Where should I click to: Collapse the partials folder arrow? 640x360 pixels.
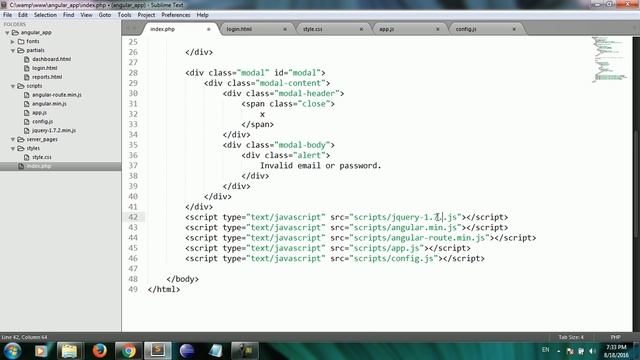[x=13, y=50]
